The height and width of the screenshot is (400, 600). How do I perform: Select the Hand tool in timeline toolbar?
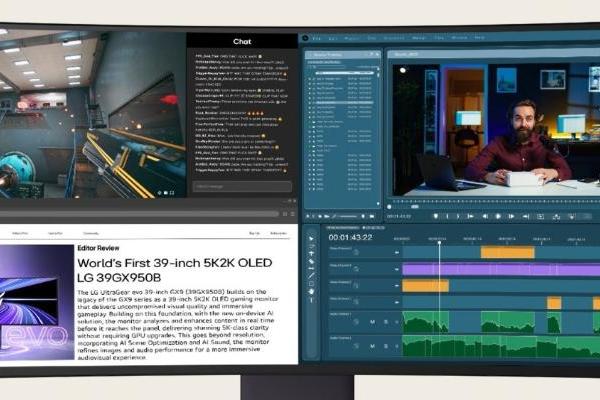311,292
